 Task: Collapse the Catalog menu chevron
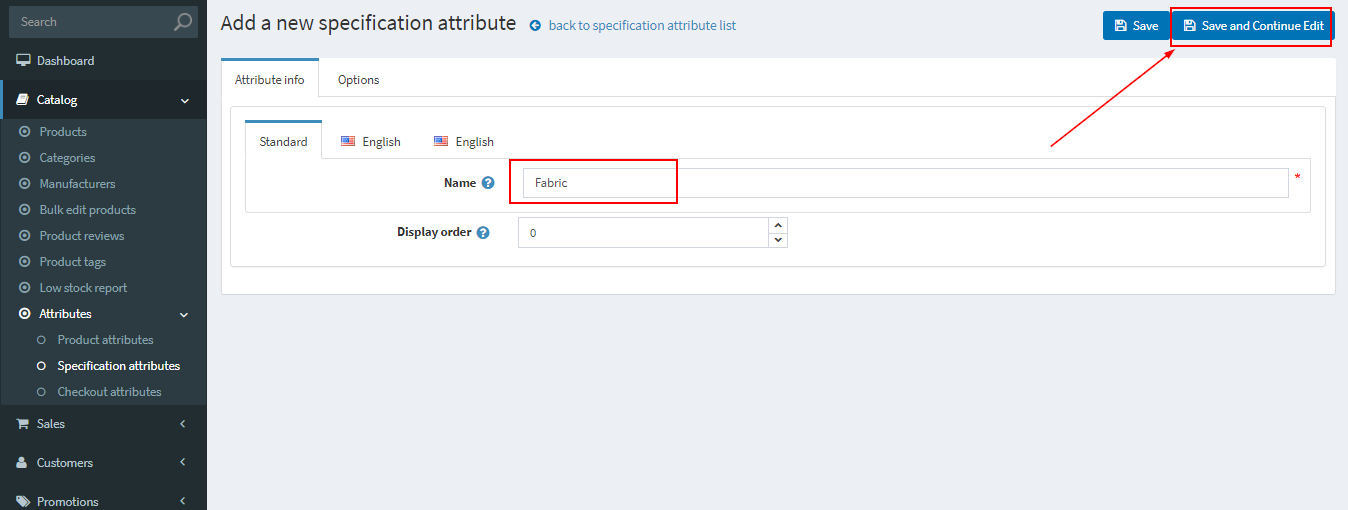(x=184, y=100)
